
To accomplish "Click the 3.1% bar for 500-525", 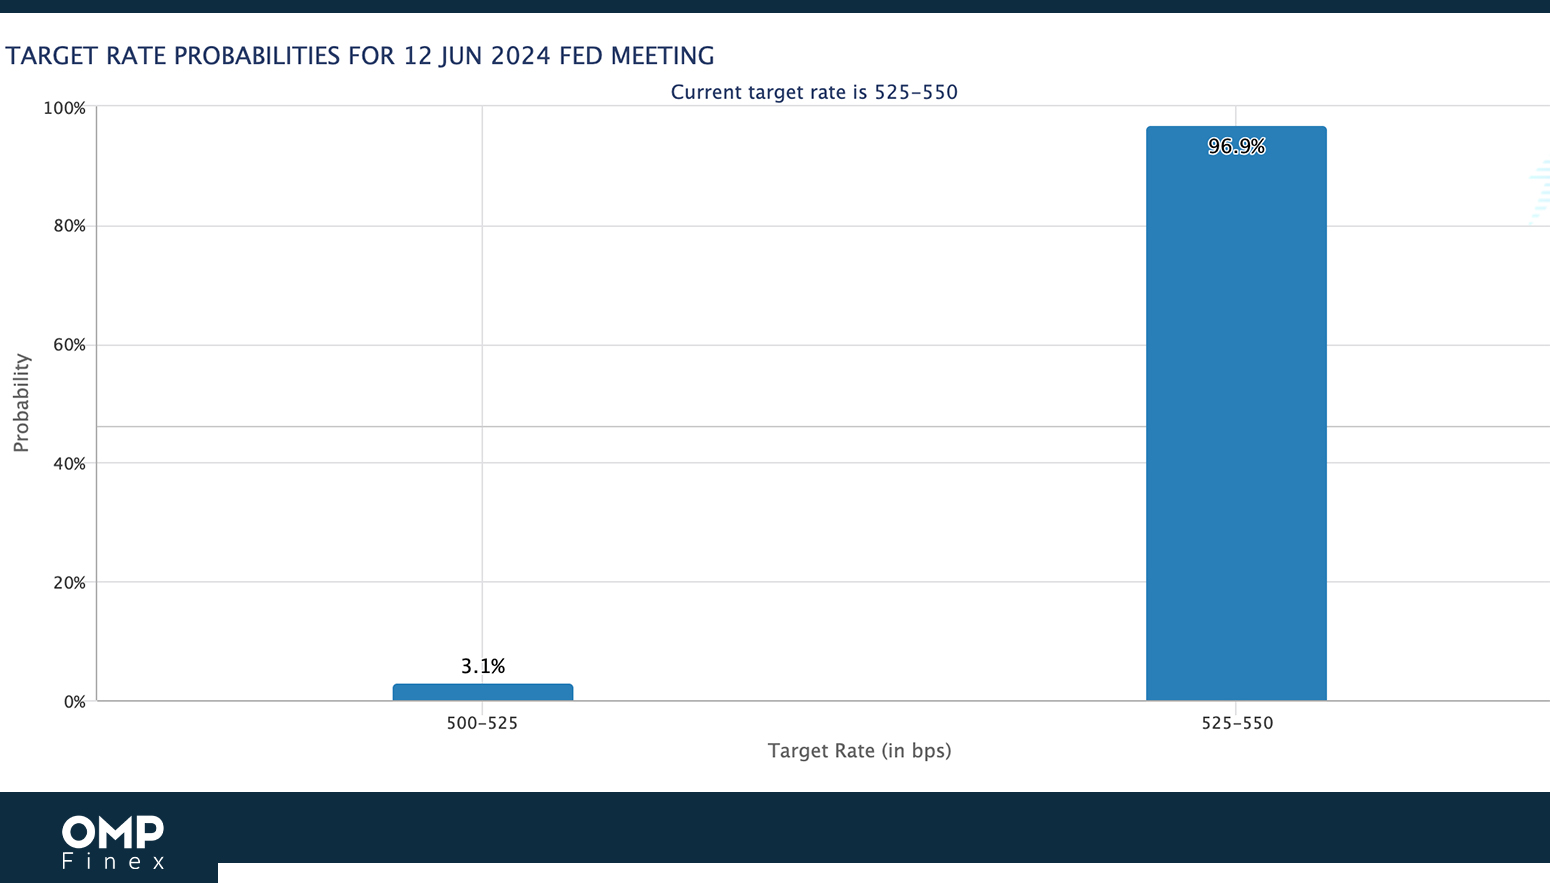I will (483, 692).
